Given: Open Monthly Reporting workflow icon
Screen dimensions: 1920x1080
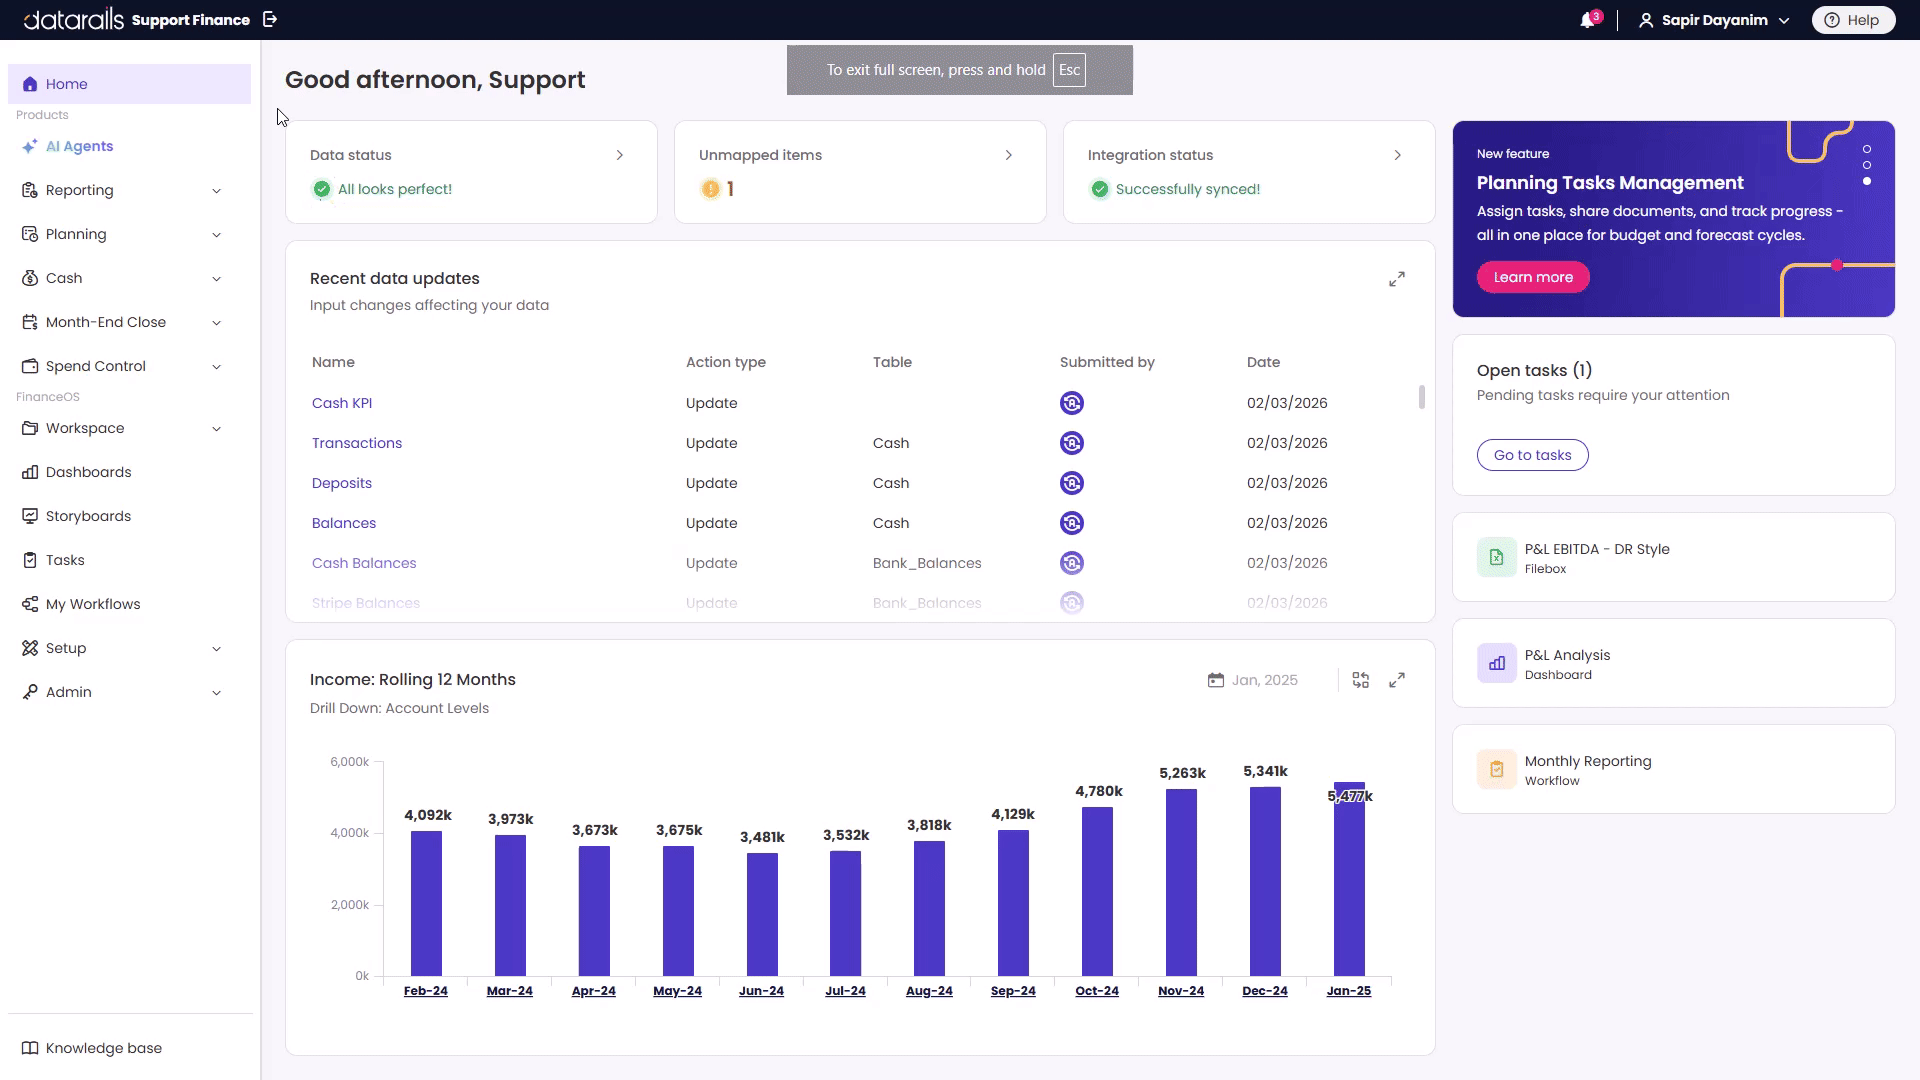Looking at the screenshot, I should click(1497, 769).
